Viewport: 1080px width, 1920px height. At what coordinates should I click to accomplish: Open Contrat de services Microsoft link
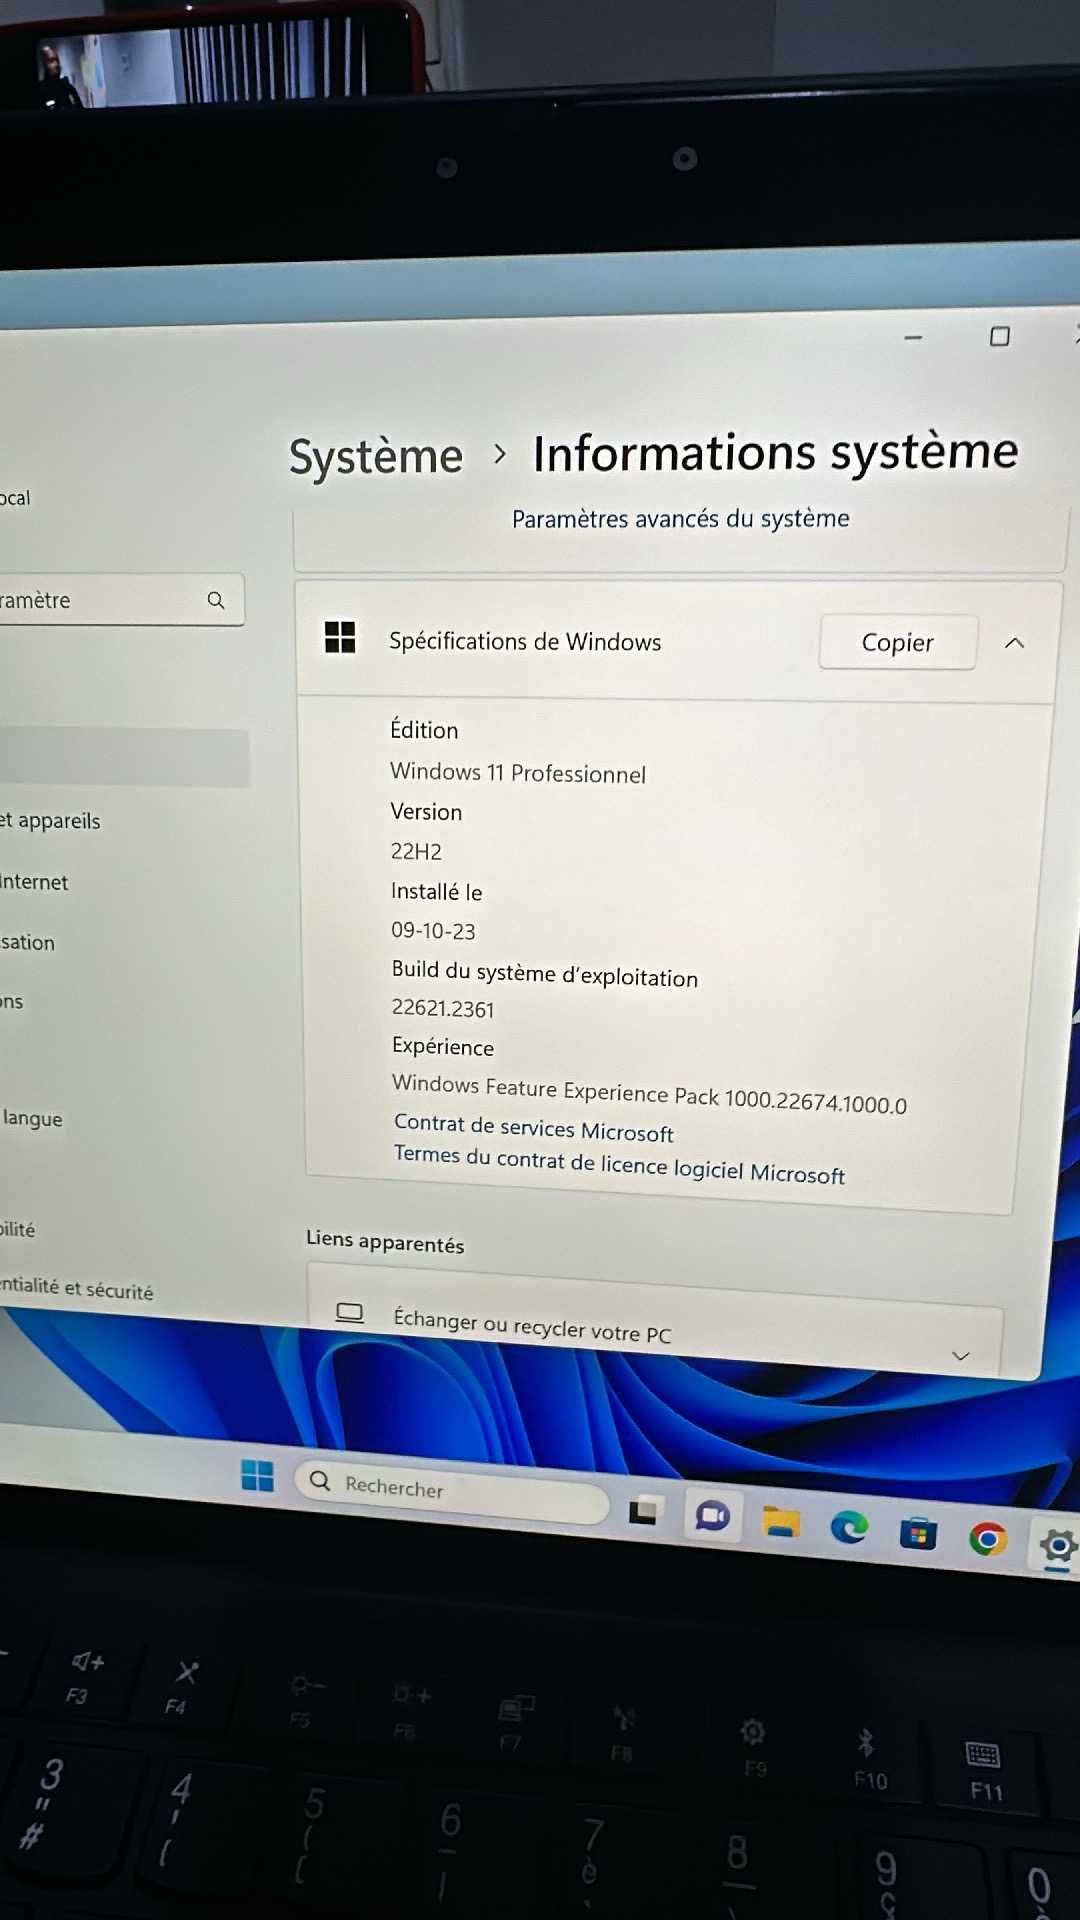[534, 1128]
